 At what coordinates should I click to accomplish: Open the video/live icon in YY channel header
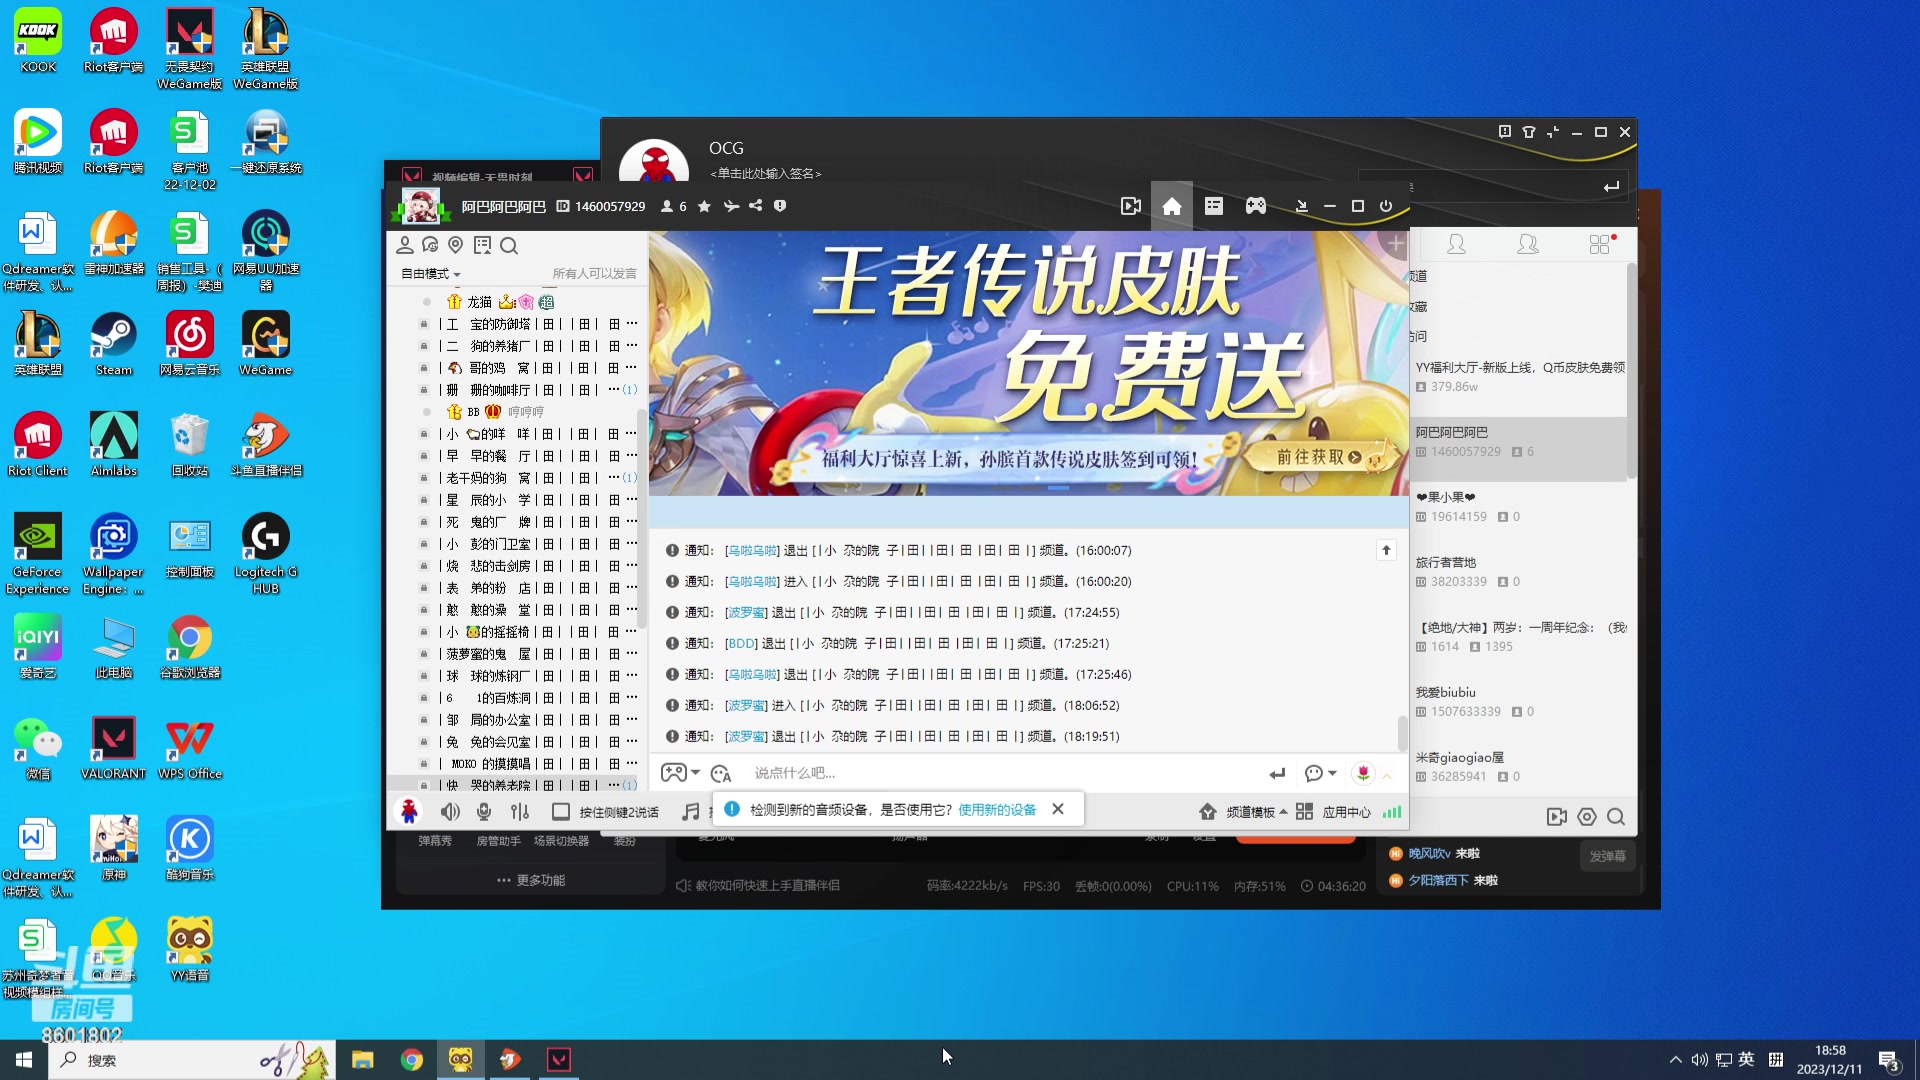tap(1131, 206)
